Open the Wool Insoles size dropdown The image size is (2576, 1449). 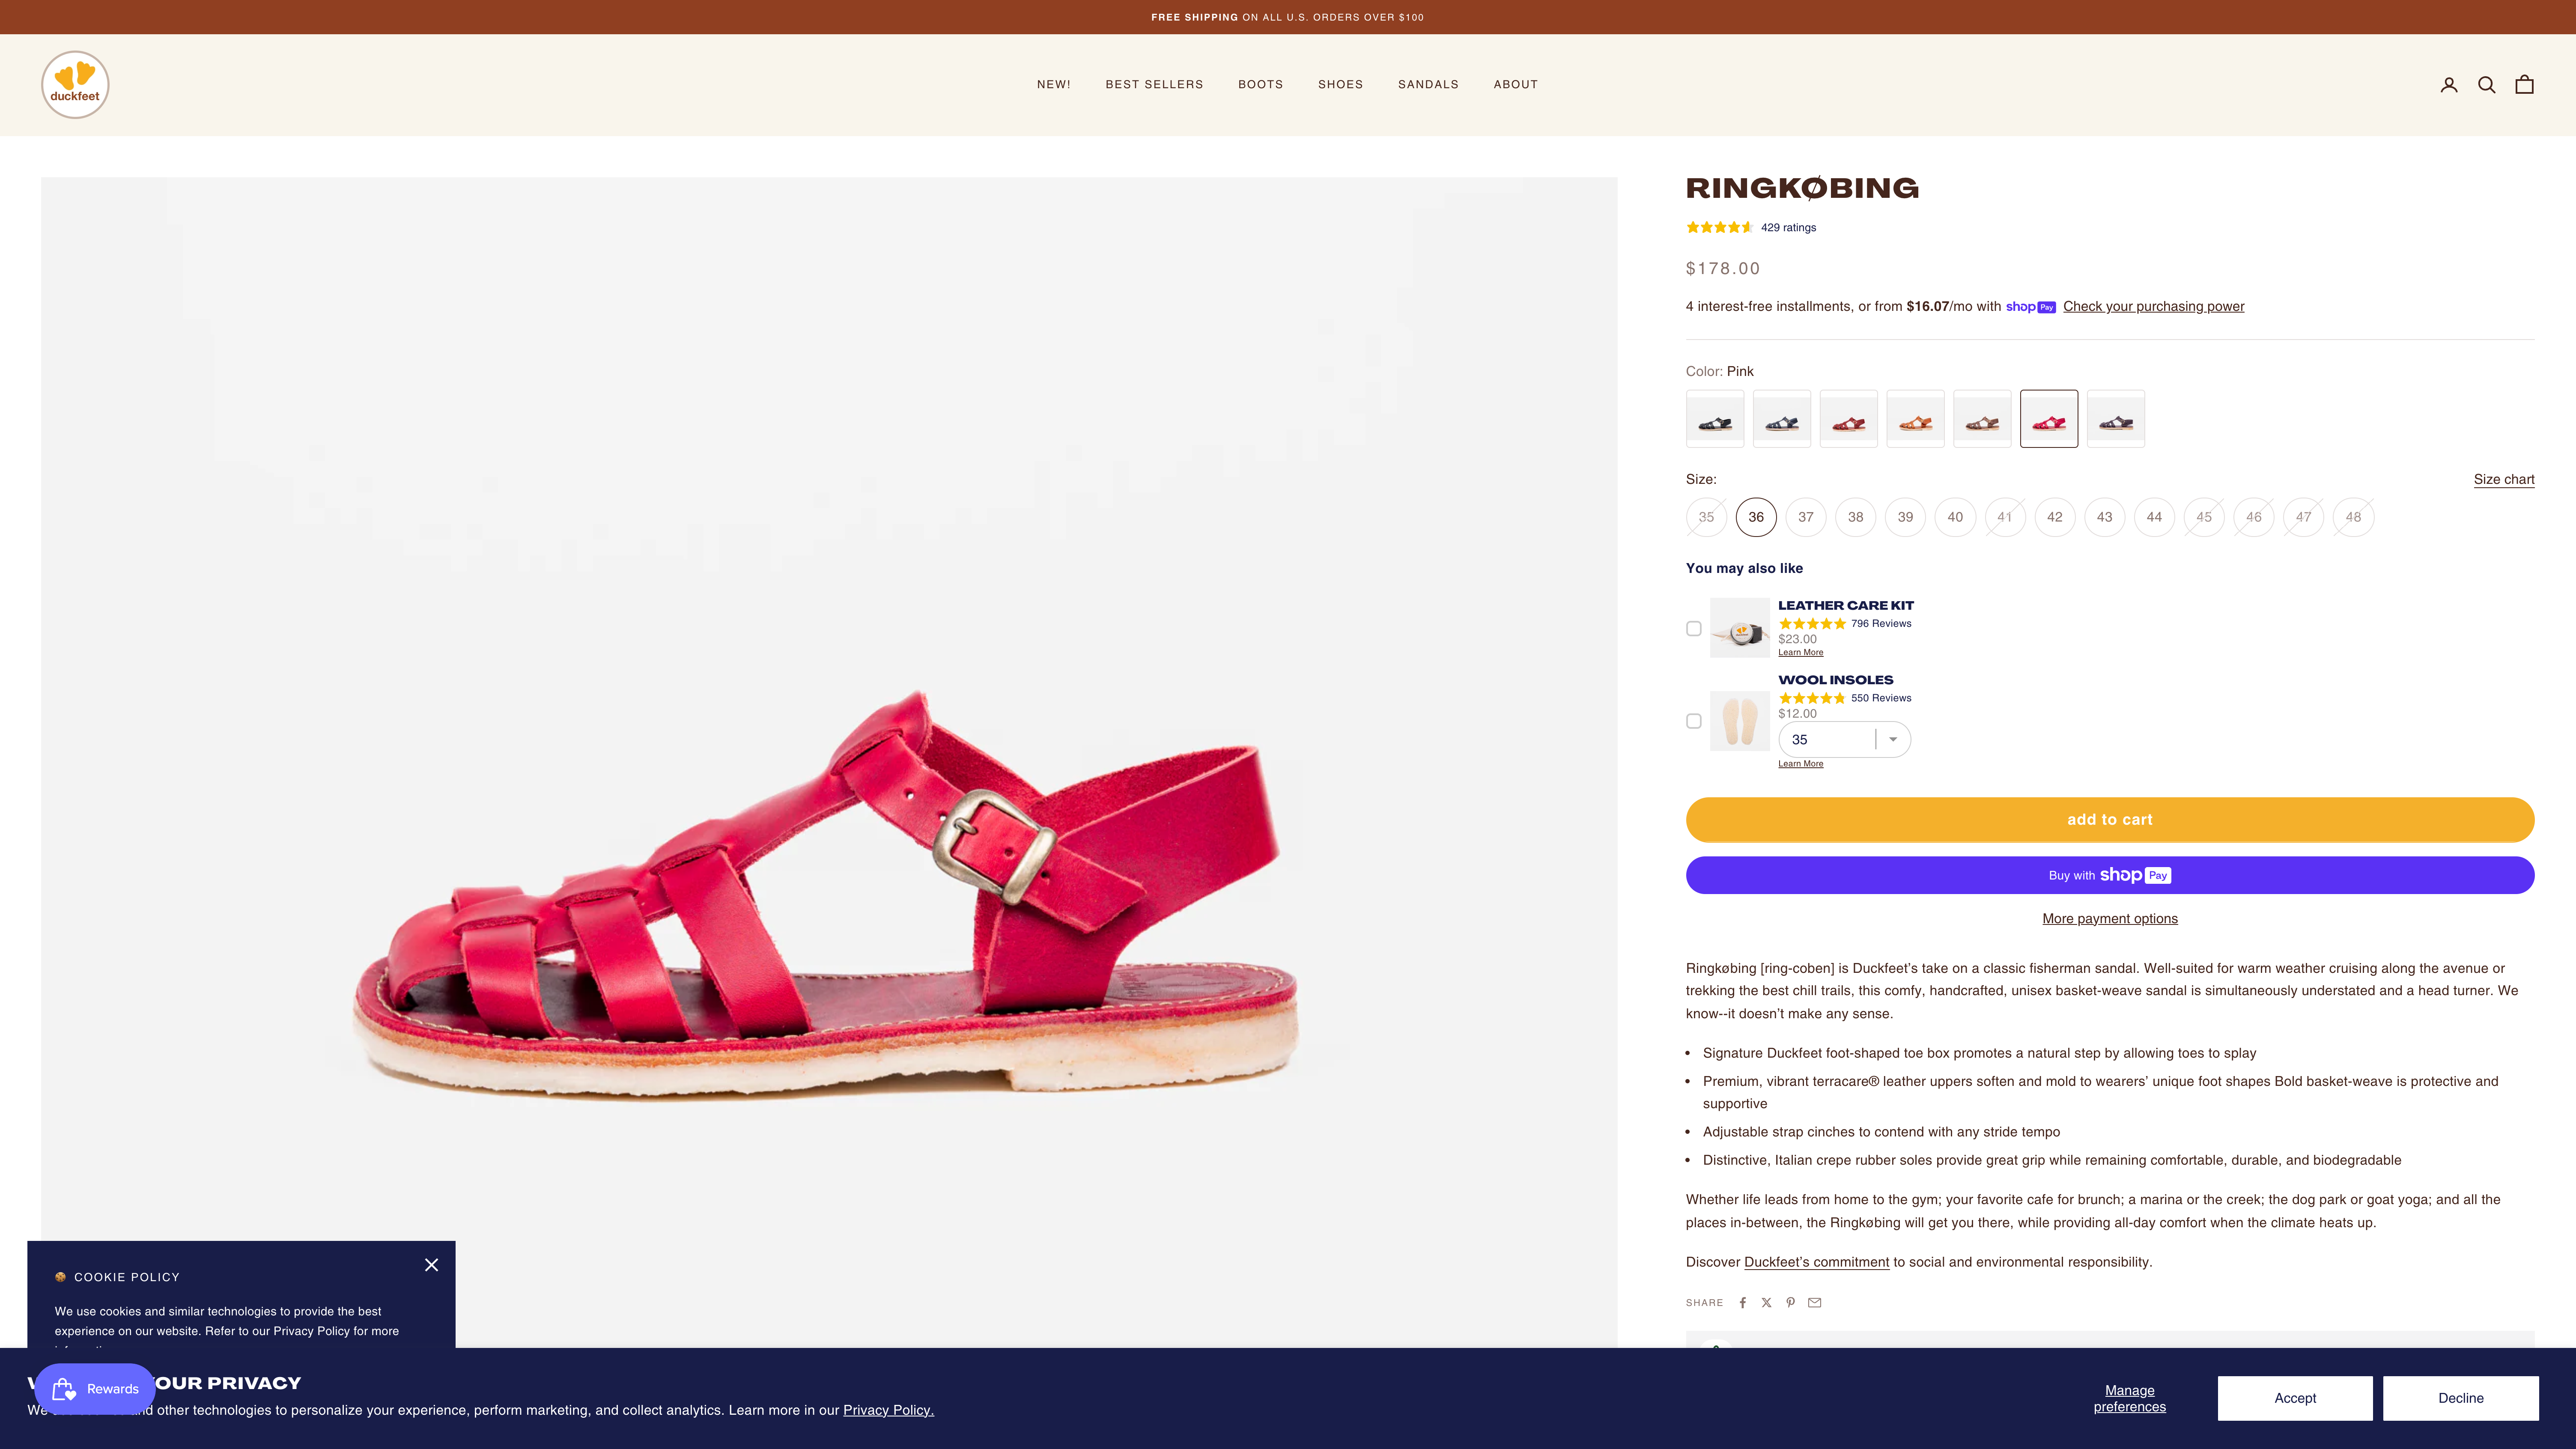point(1845,740)
